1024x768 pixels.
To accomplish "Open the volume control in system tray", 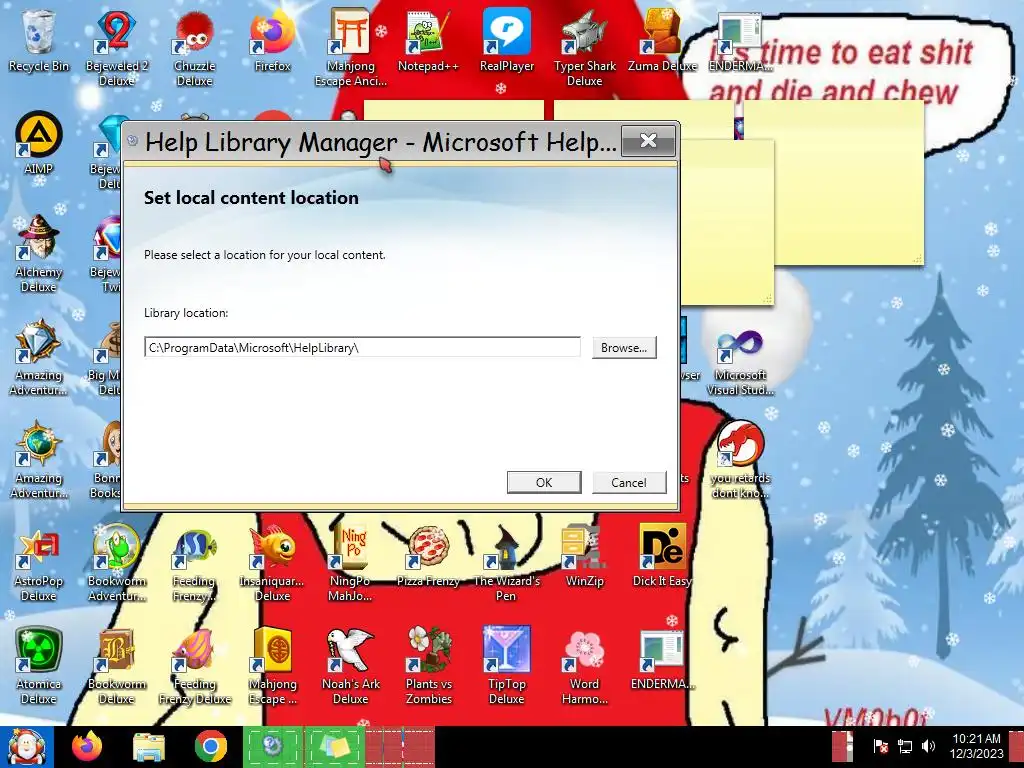I will 928,746.
